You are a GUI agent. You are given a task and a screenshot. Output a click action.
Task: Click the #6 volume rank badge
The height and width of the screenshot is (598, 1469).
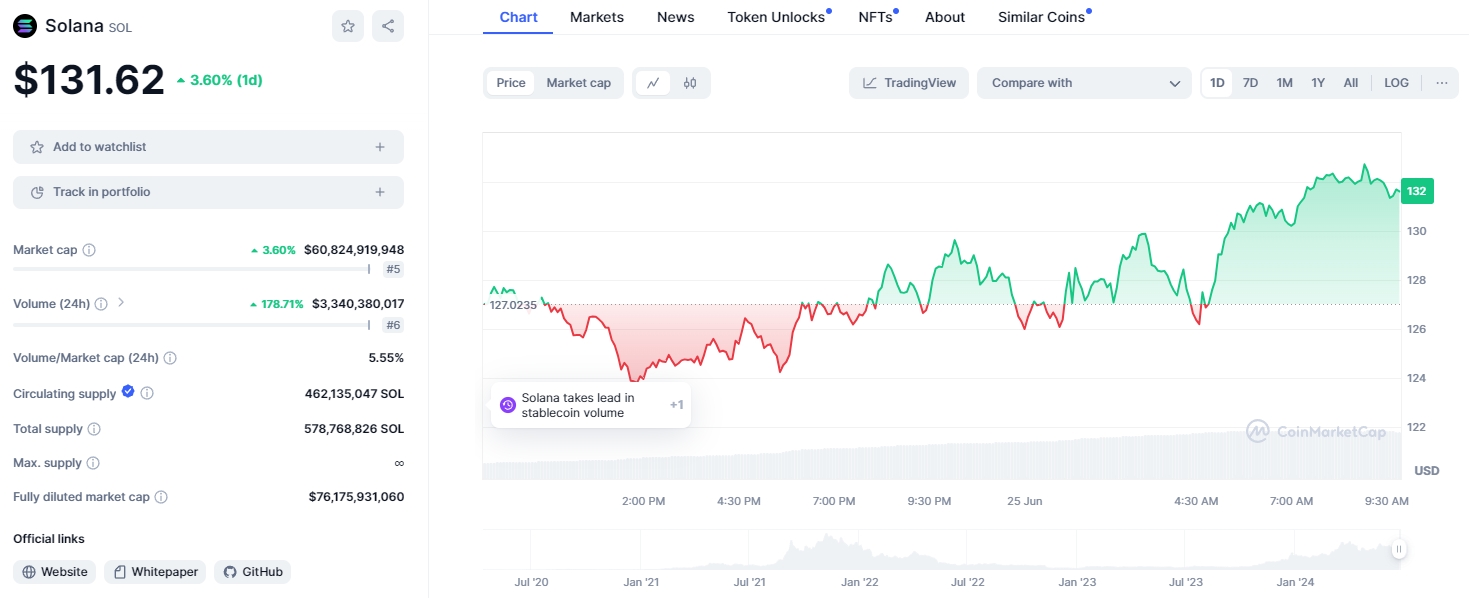click(x=392, y=324)
